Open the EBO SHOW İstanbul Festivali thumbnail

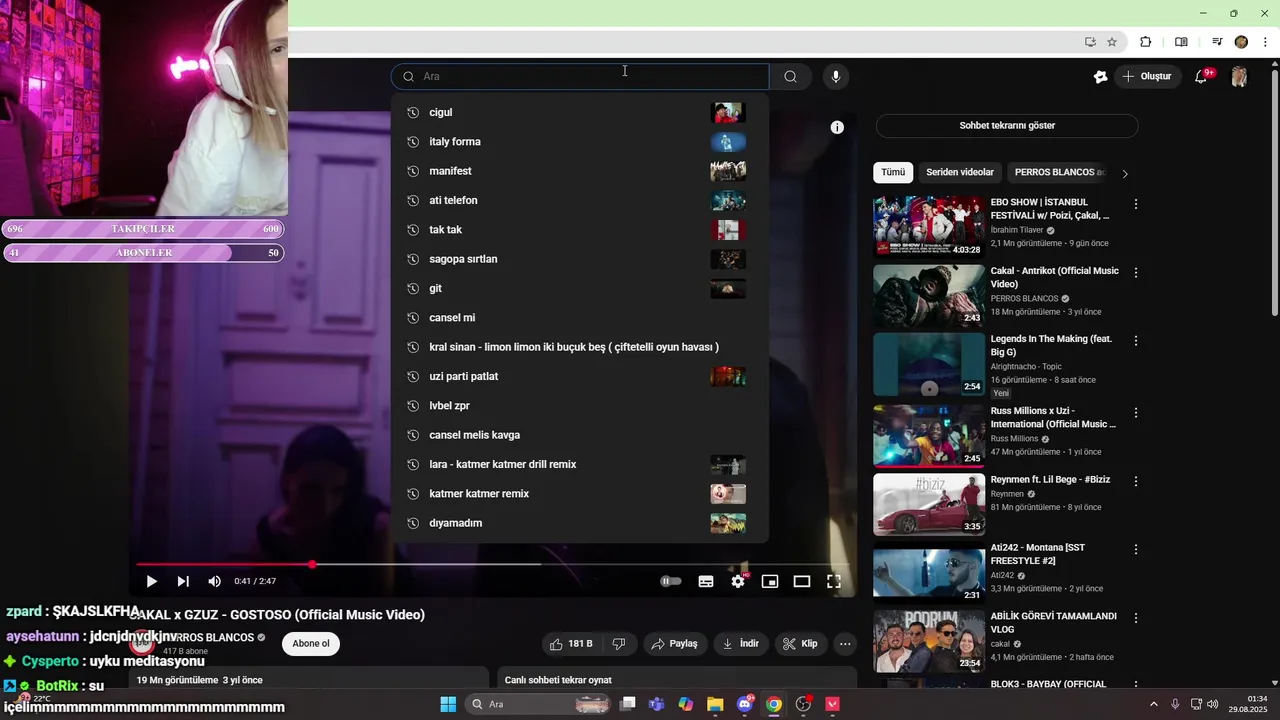tap(929, 227)
